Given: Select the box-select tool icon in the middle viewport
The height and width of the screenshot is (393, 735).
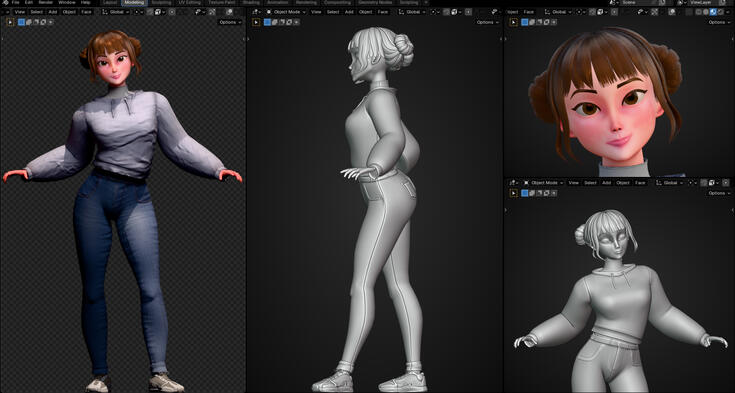Looking at the screenshot, I should point(256,22).
